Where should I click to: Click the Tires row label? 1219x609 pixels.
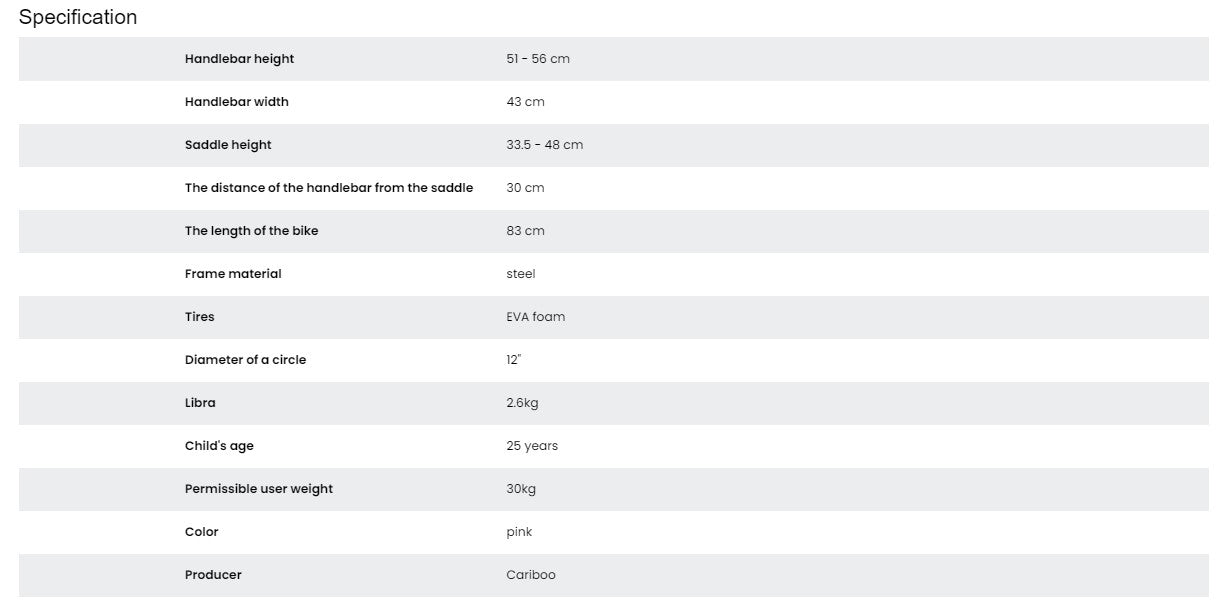coord(200,317)
